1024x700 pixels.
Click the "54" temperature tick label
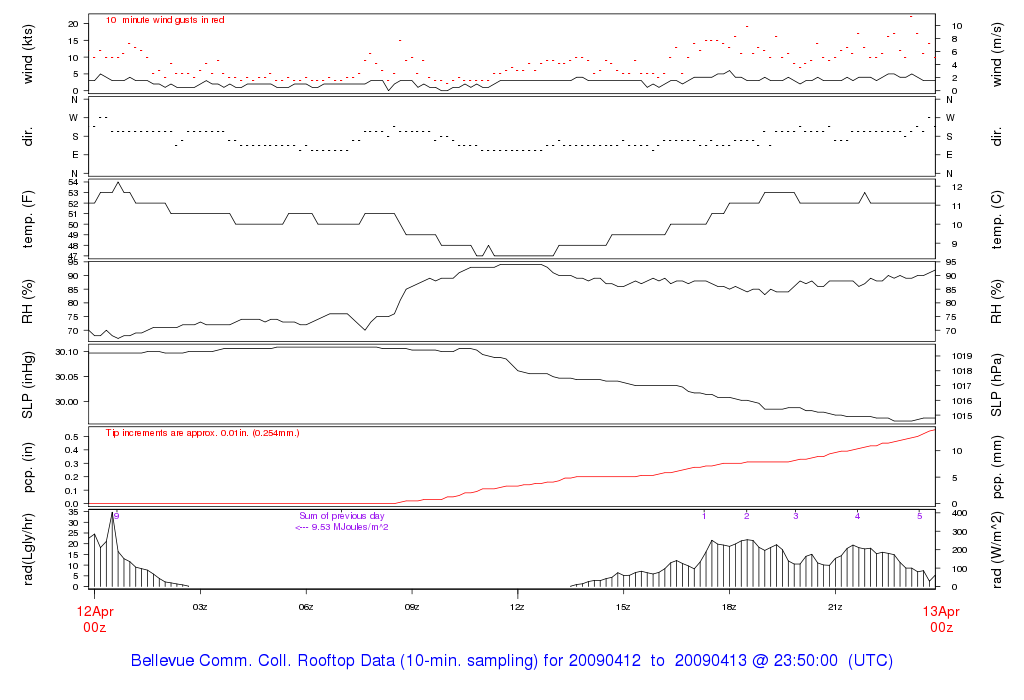[x=73, y=182]
